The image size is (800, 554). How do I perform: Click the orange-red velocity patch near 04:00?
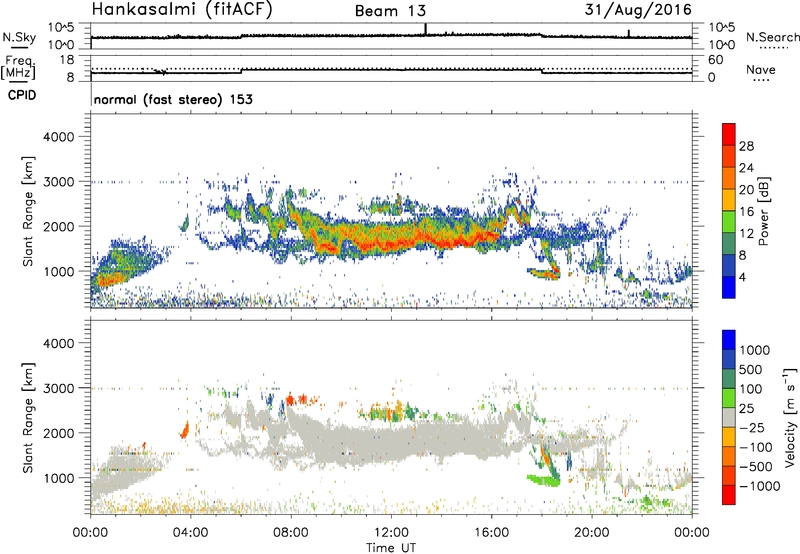pos(185,430)
